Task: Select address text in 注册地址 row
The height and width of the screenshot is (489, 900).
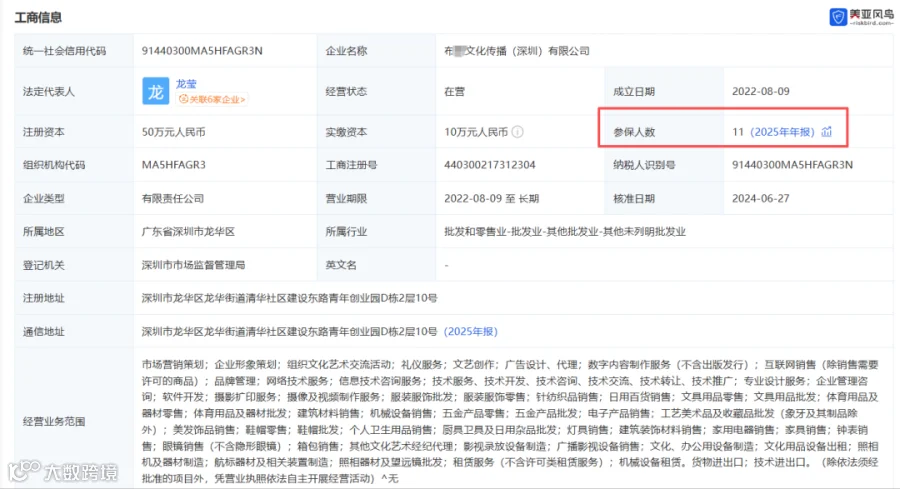Action: click(289, 298)
